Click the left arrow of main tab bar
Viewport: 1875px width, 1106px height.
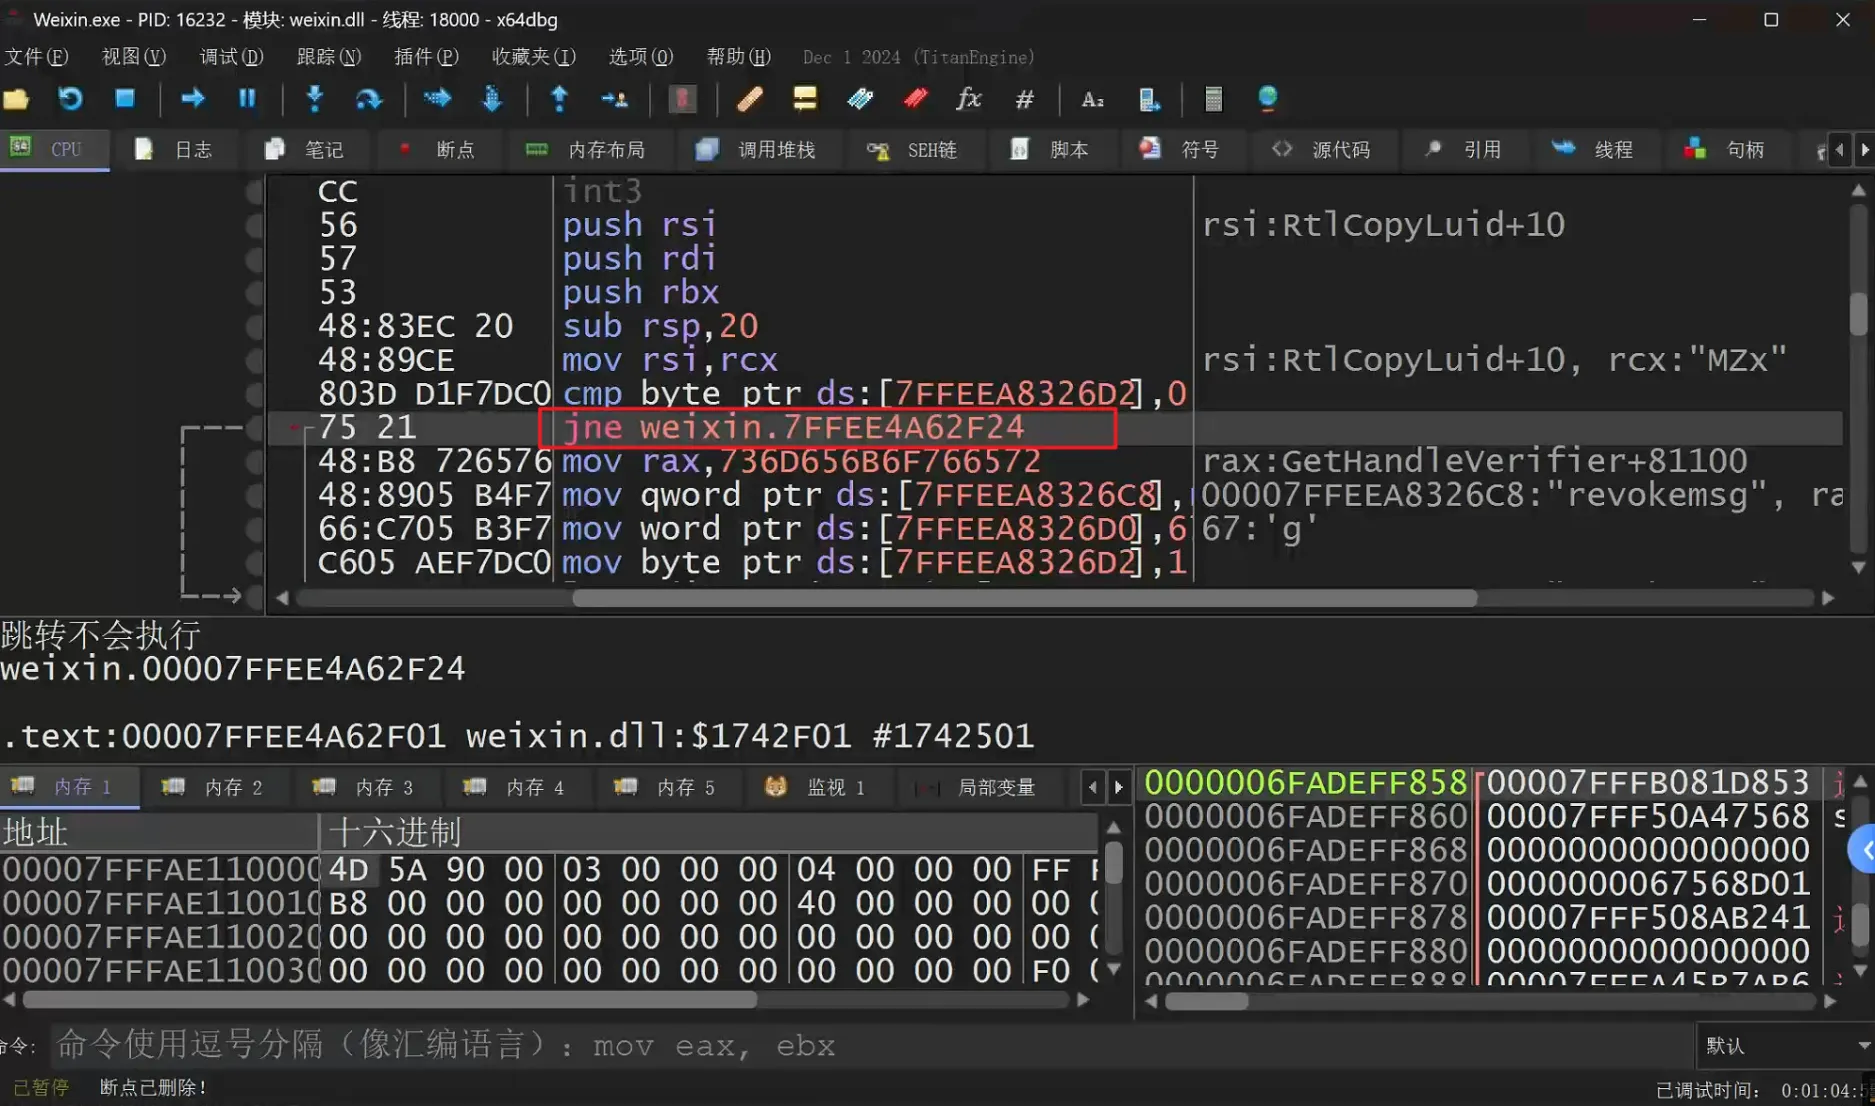coord(1840,150)
